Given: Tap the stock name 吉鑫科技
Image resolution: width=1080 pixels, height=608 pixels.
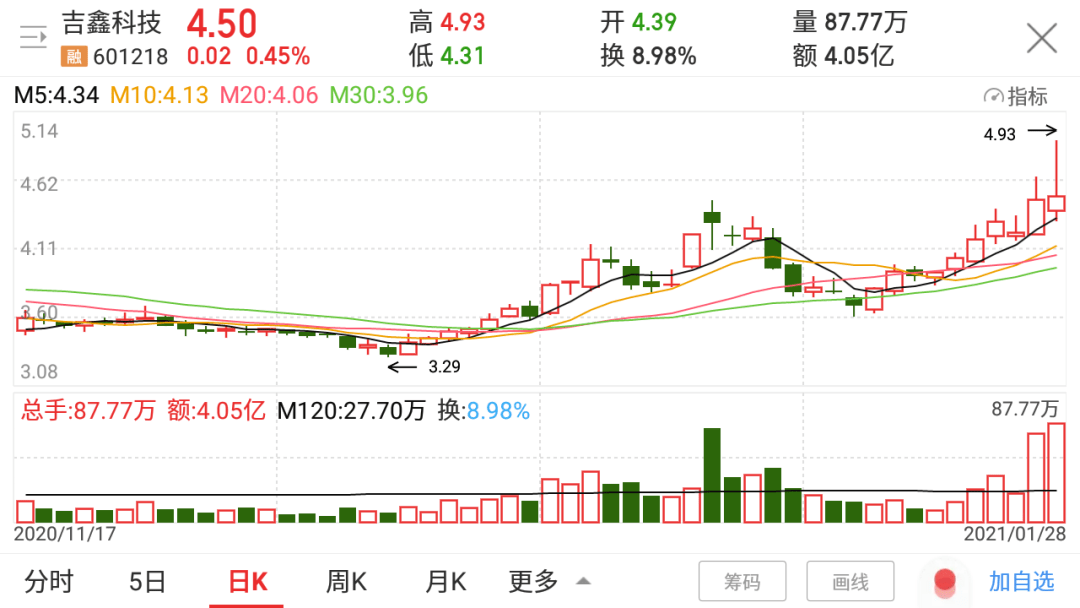Looking at the screenshot, I should [112, 23].
